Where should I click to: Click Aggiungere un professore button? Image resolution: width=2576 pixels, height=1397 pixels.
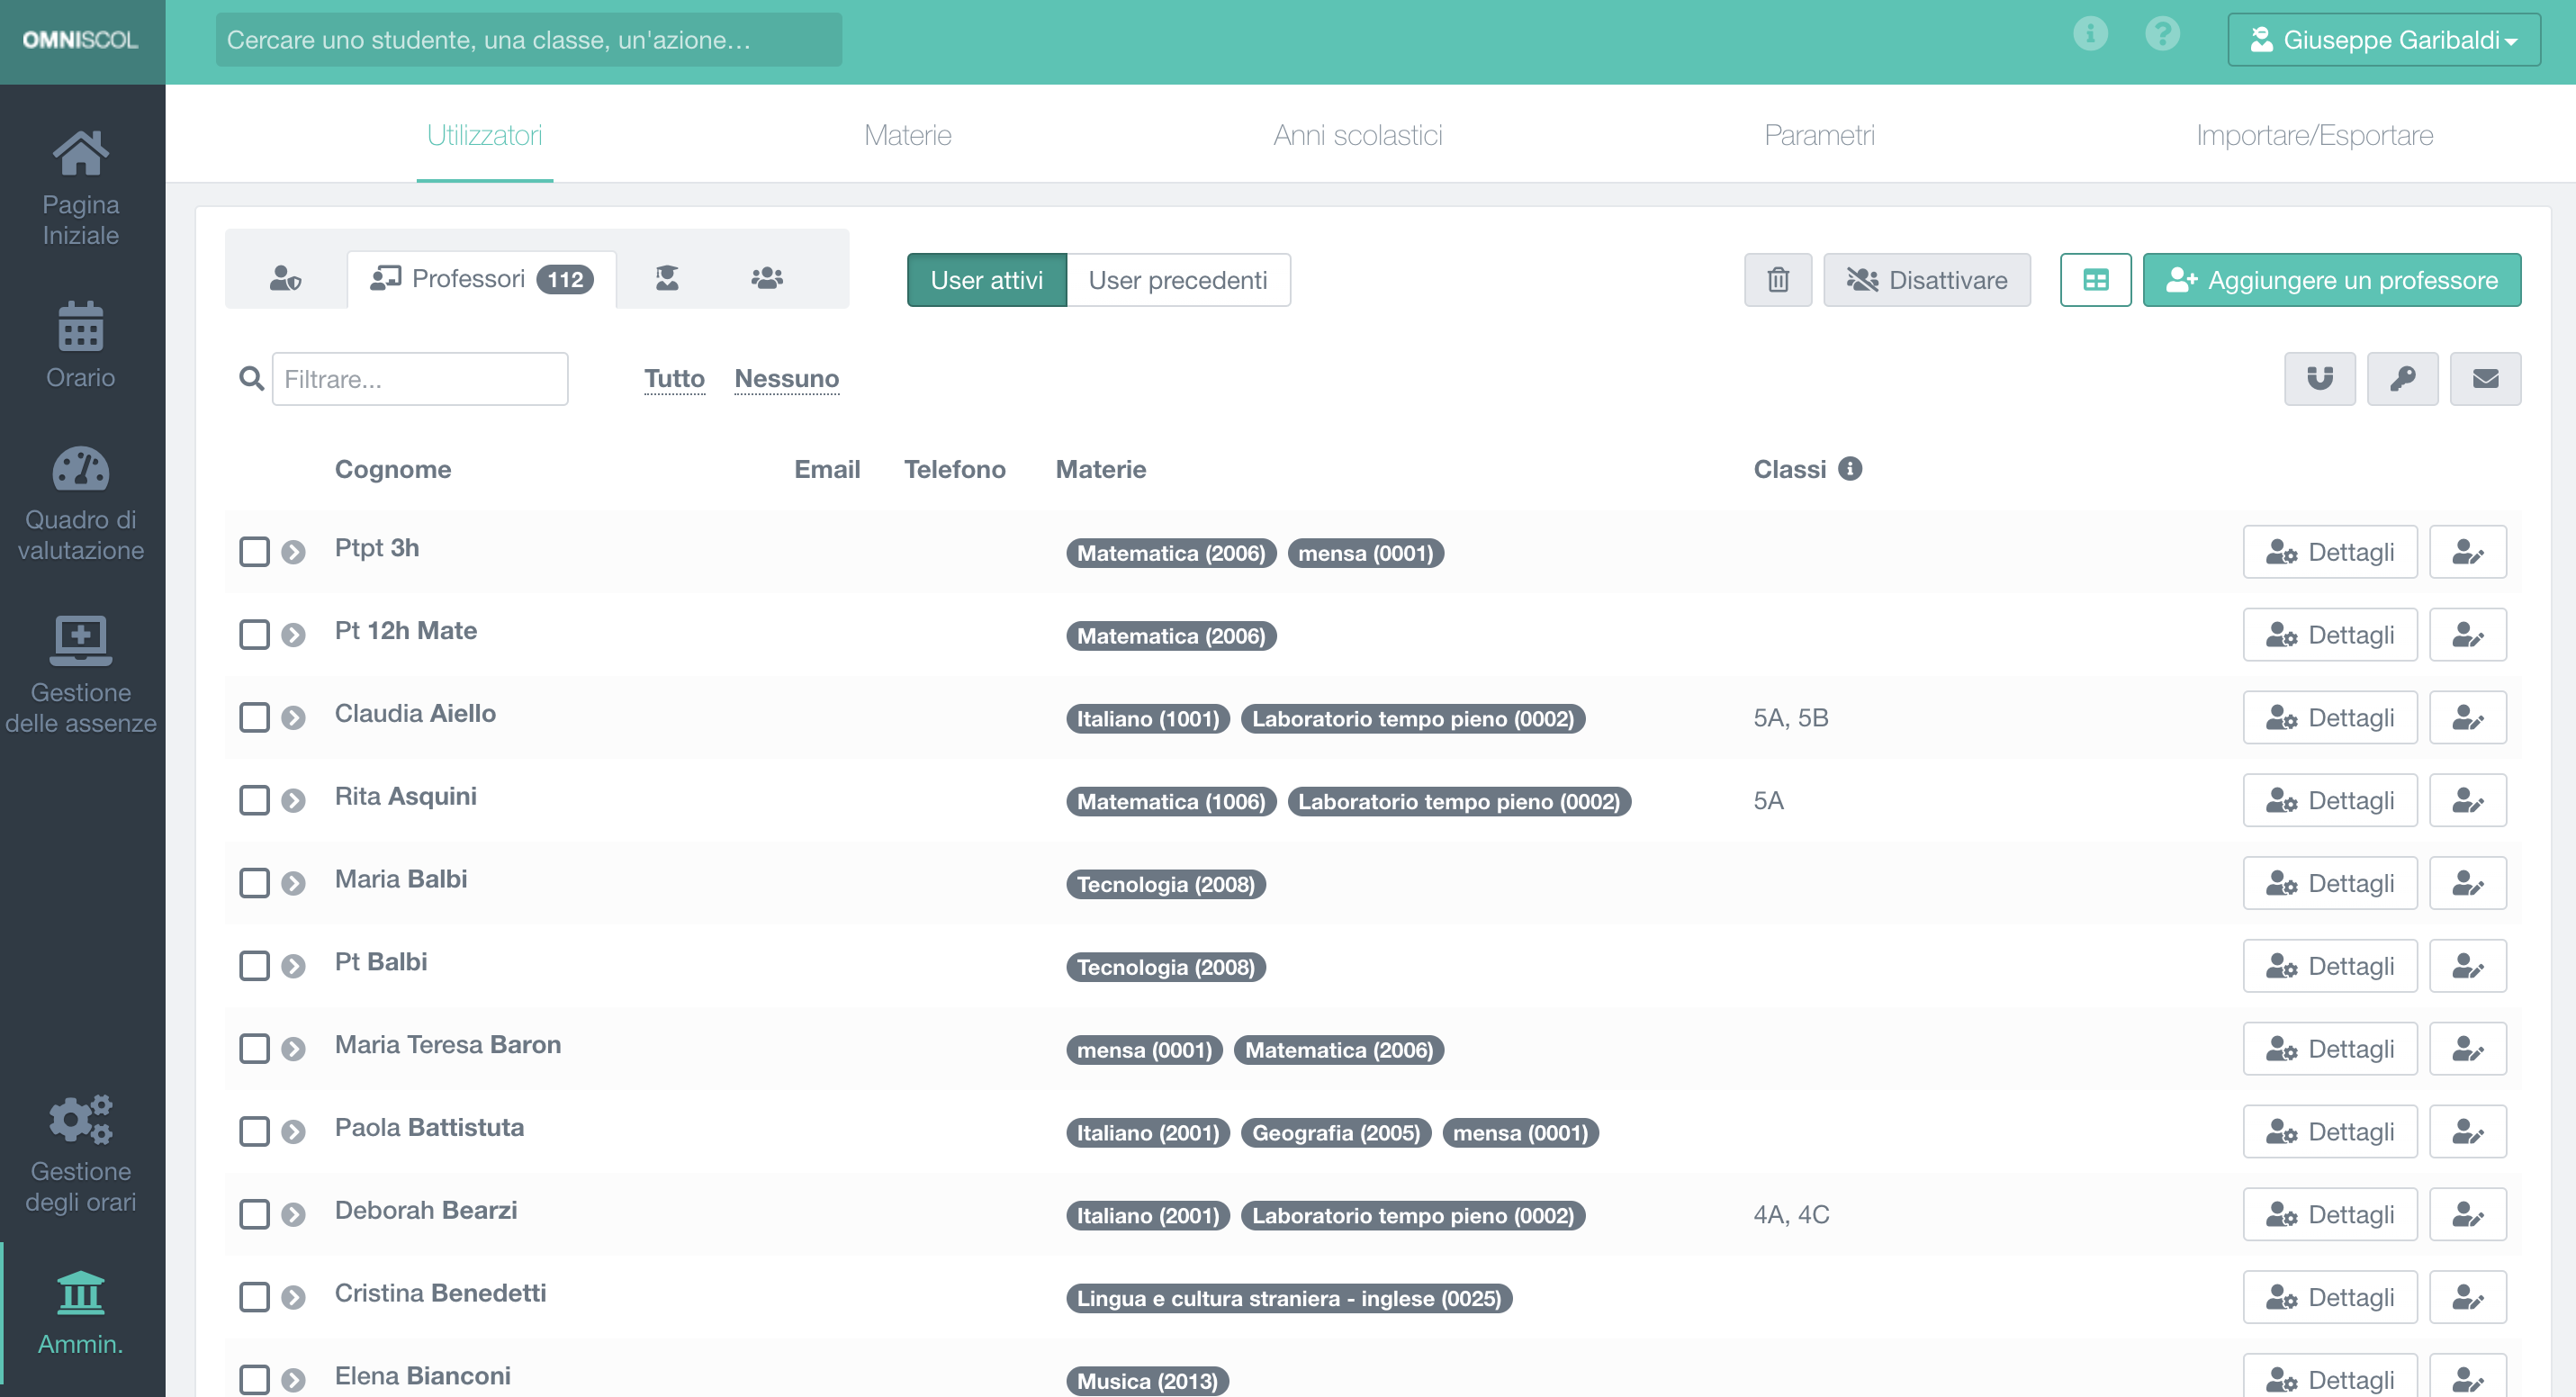click(x=2331, y=280)
